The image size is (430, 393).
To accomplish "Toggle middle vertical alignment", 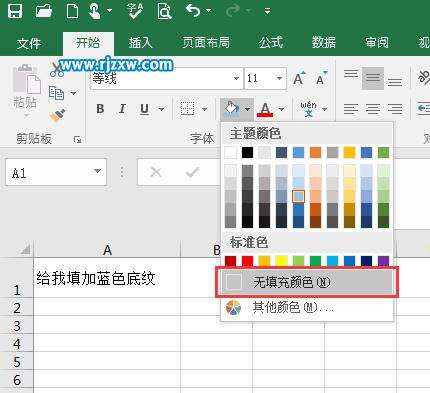I will coord(373,78).
